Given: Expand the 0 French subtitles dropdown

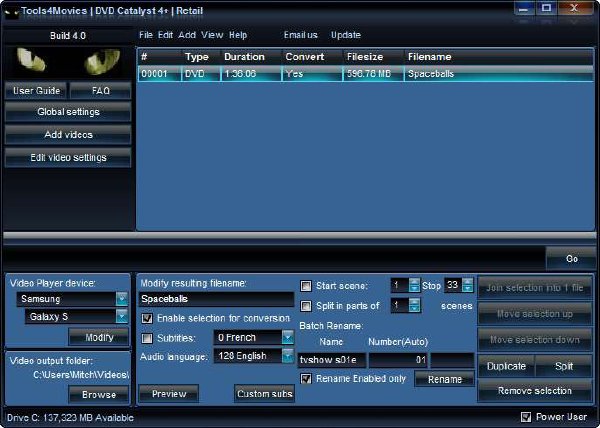Looking at the screenshot, I should 288,337.
